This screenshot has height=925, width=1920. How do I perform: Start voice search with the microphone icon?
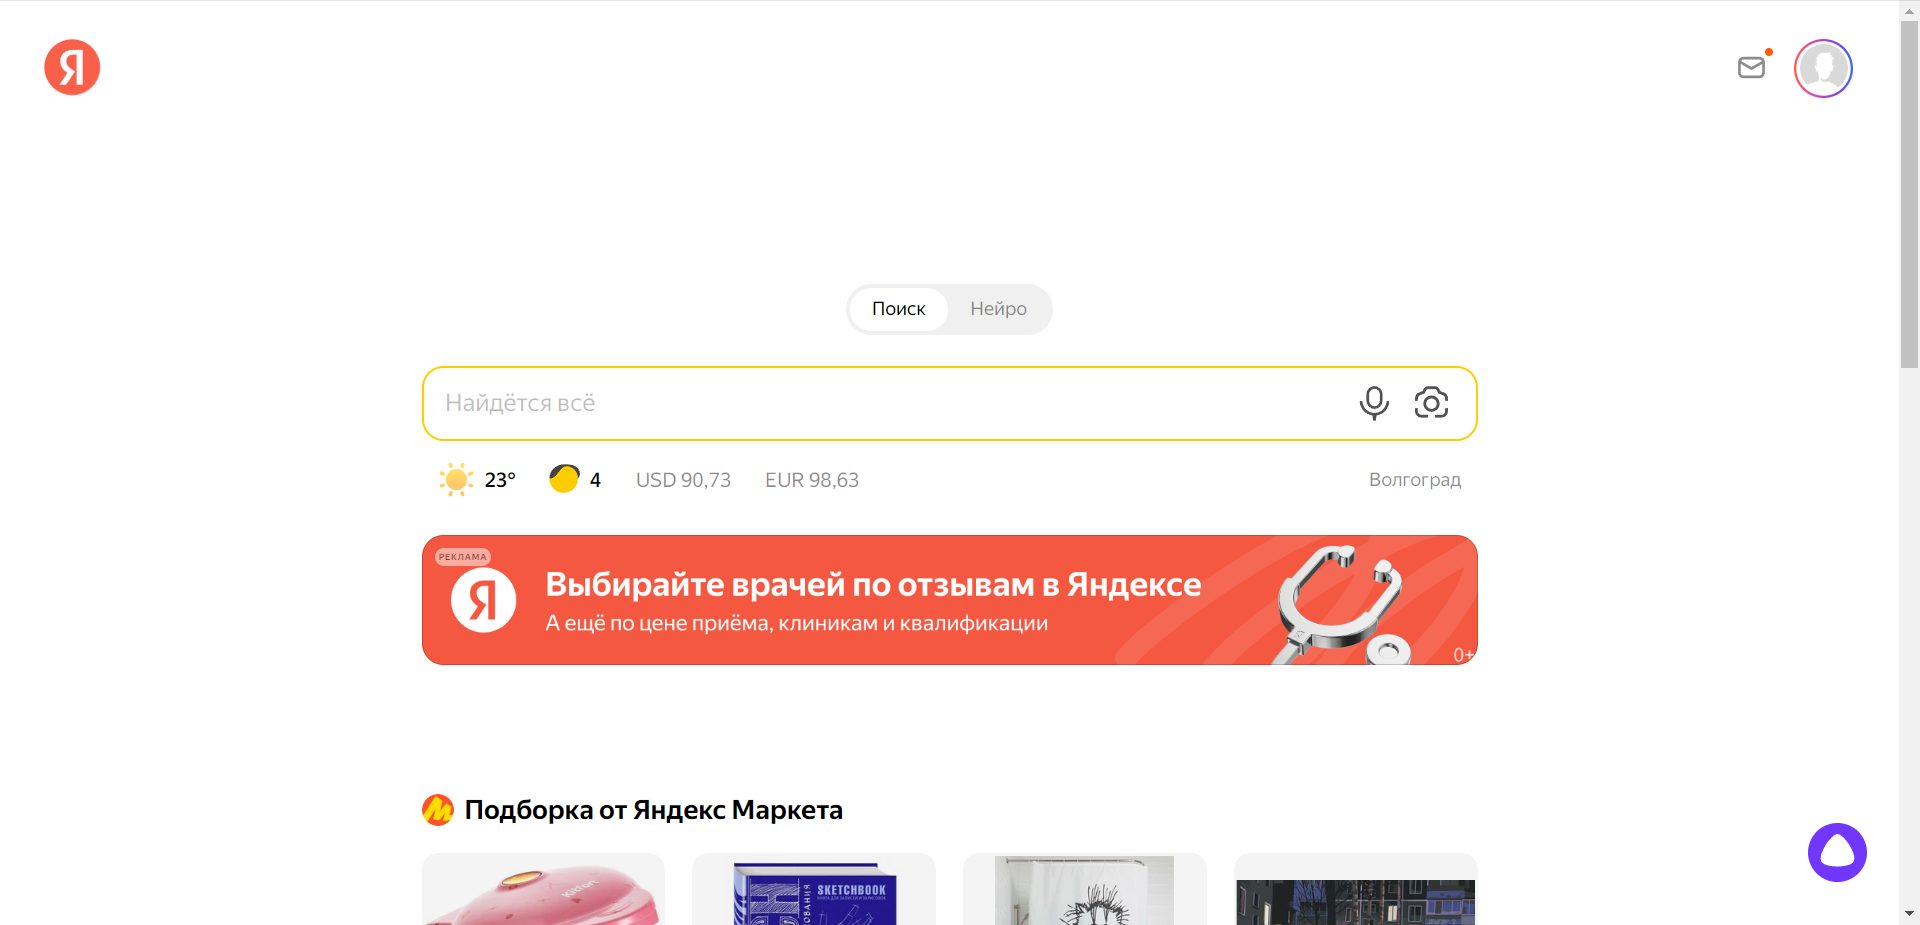pos(1374,403)
